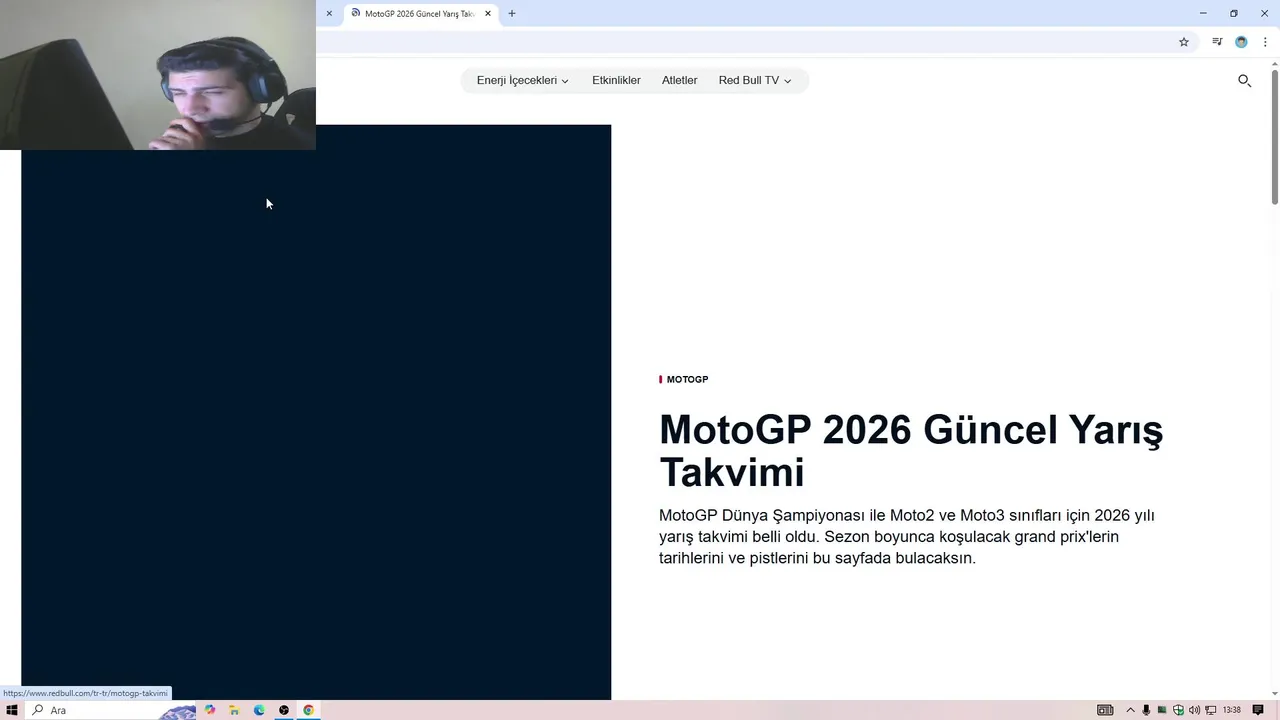Screen dimensions: 1280x720
Task: Open the Google Chrome taskbar icon
Action: (x=308, y=710)
